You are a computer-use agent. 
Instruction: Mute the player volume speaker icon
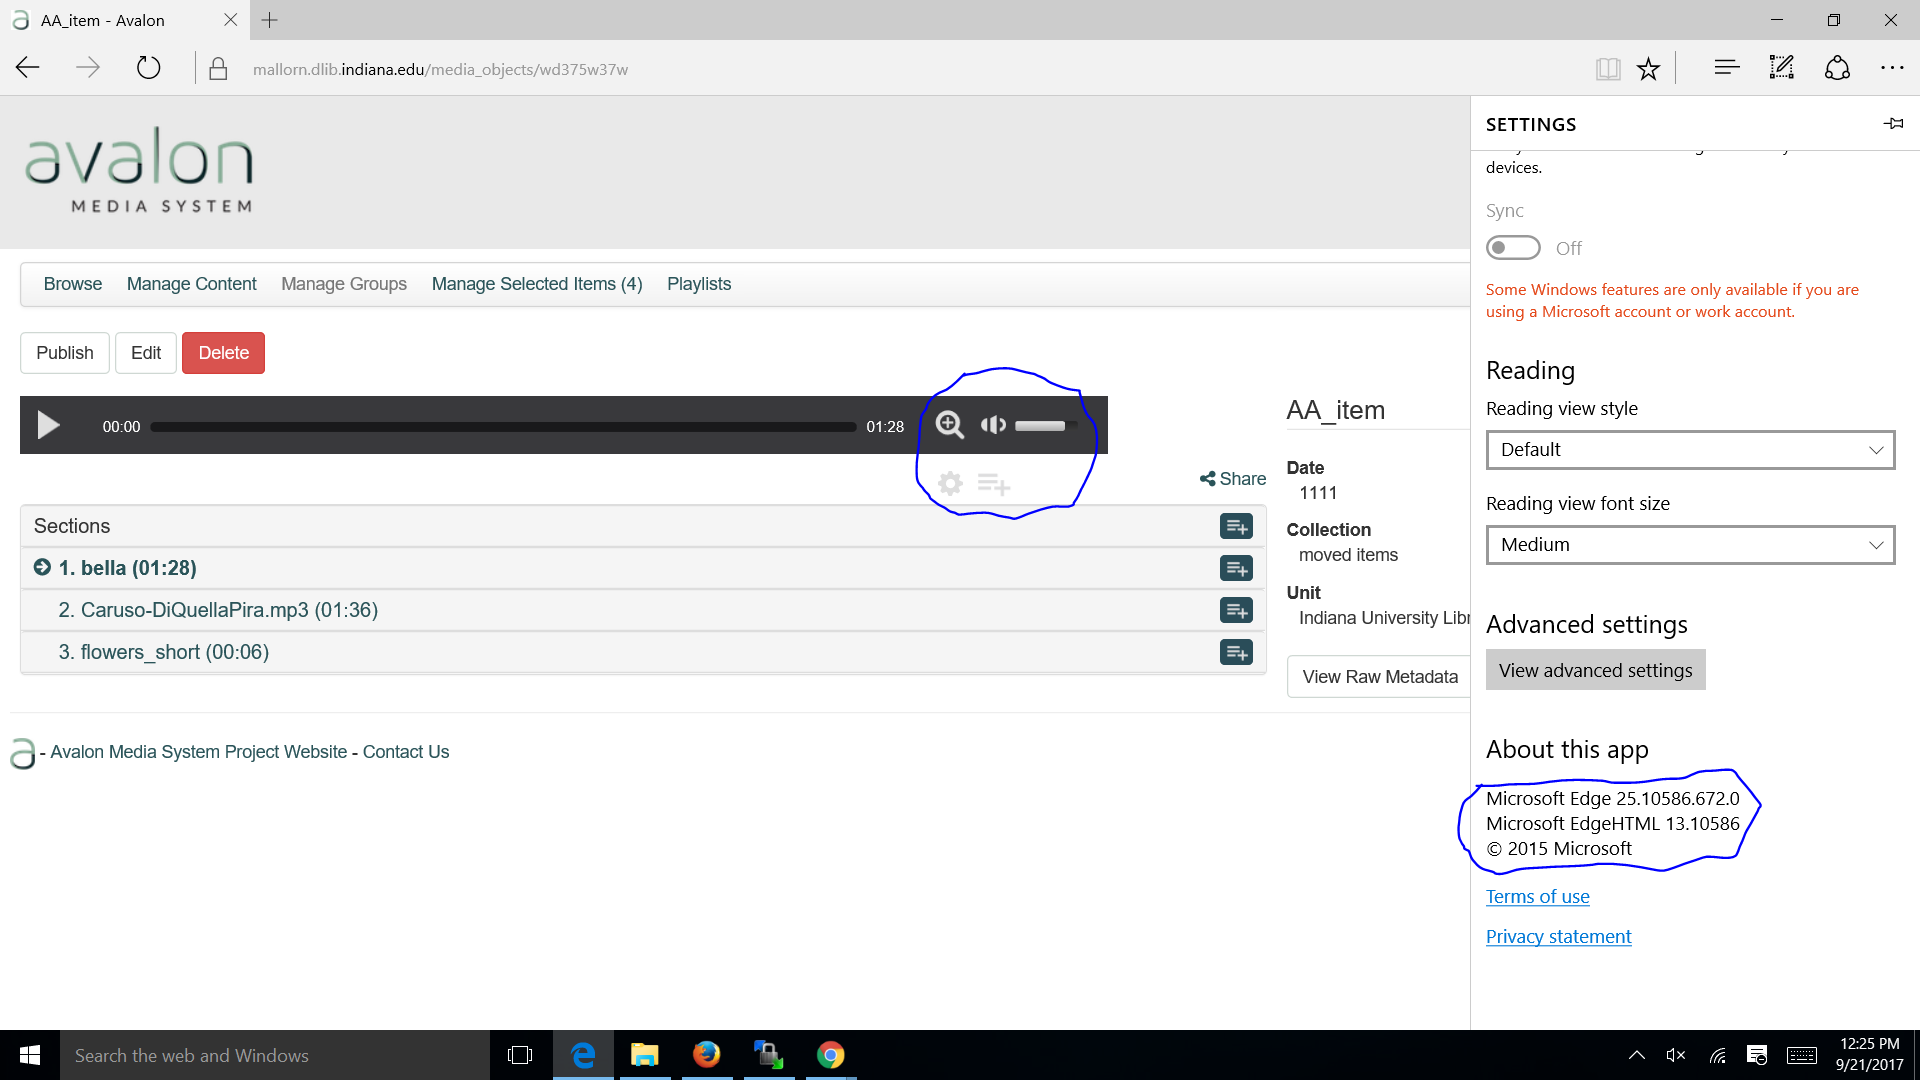(993, 424)
